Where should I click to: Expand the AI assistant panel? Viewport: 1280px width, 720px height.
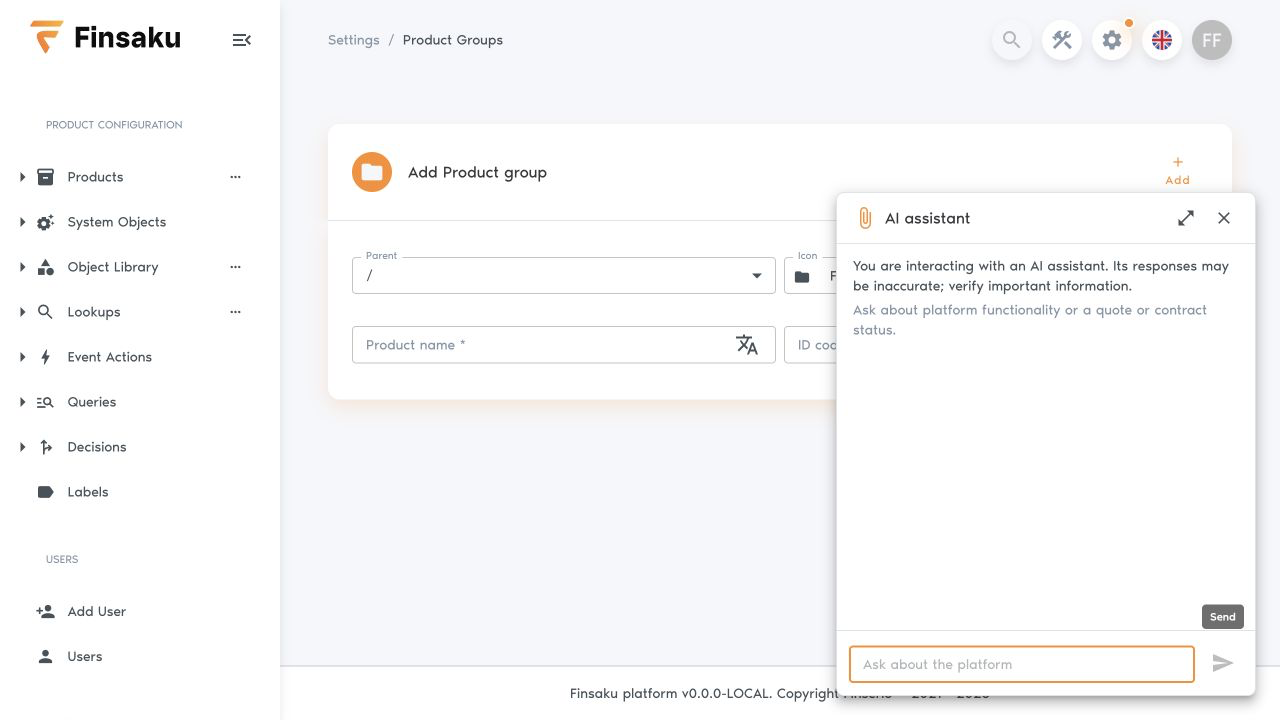tap(1186, 218)
